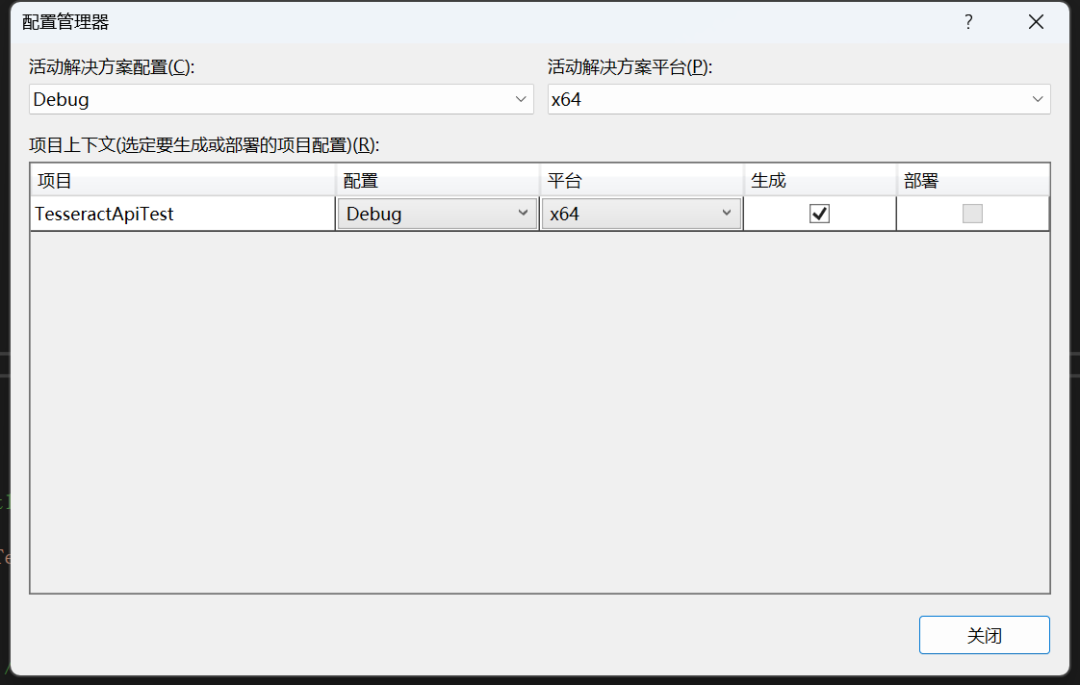This screenshot has width=1080, height=685.
Task: Click the 平台 column header
Action: [x=641, y=180]
